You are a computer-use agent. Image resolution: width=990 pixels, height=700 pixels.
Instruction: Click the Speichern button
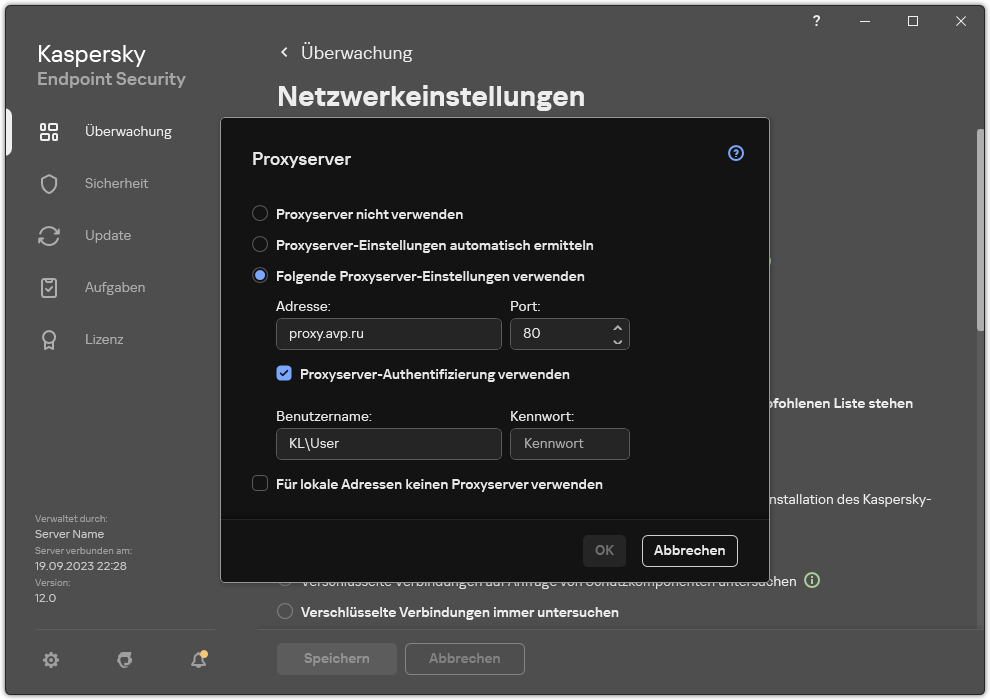[x=336, y=658]
